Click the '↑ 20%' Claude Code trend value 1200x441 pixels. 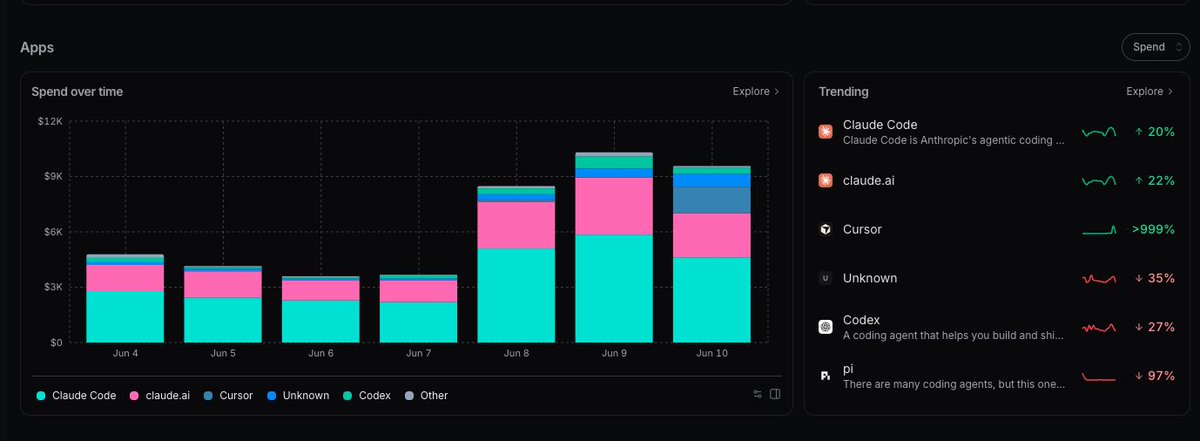pos(1154,132)
